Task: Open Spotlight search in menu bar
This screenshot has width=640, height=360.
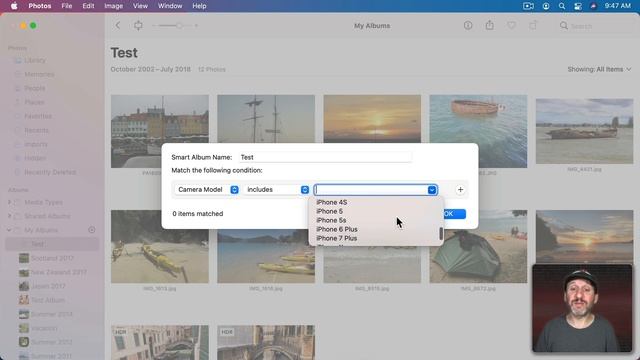Action: click(562, 6)
